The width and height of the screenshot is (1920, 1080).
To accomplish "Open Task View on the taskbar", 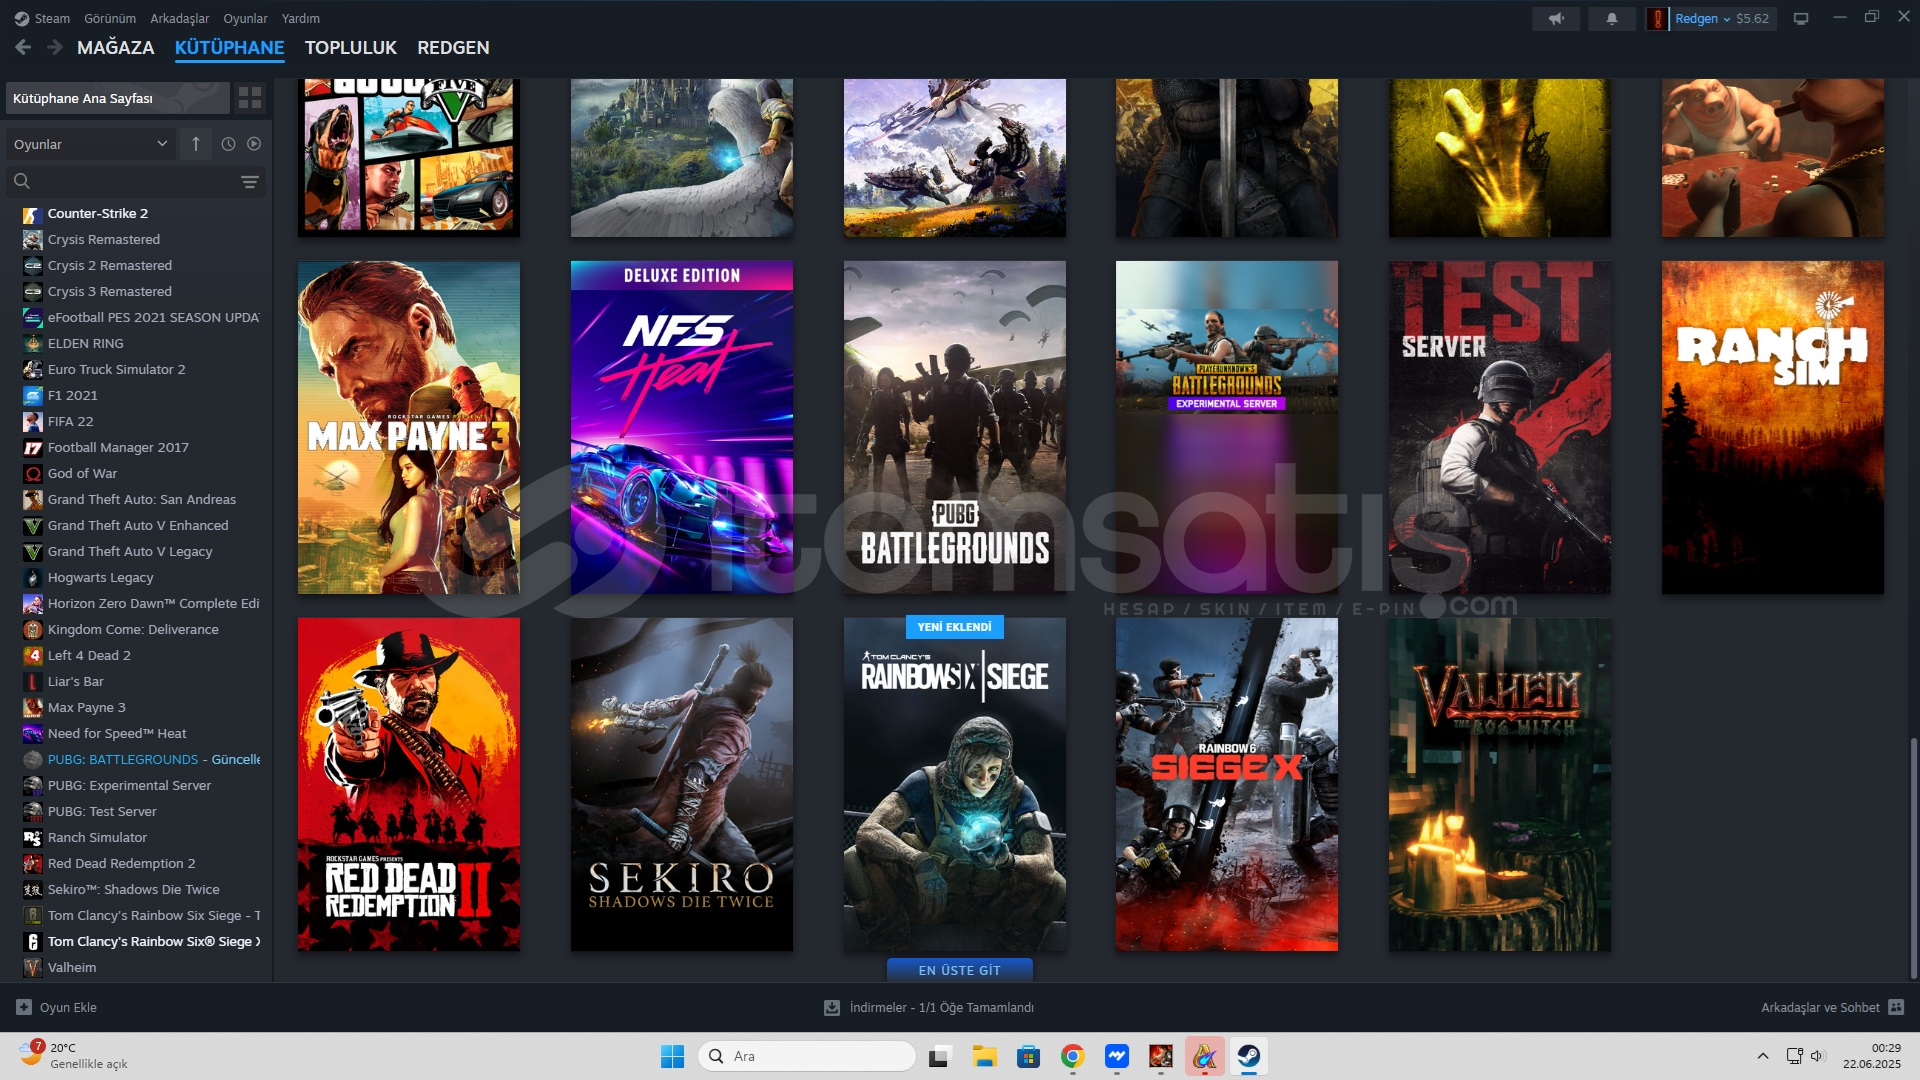I will (x=939, y=1056).
